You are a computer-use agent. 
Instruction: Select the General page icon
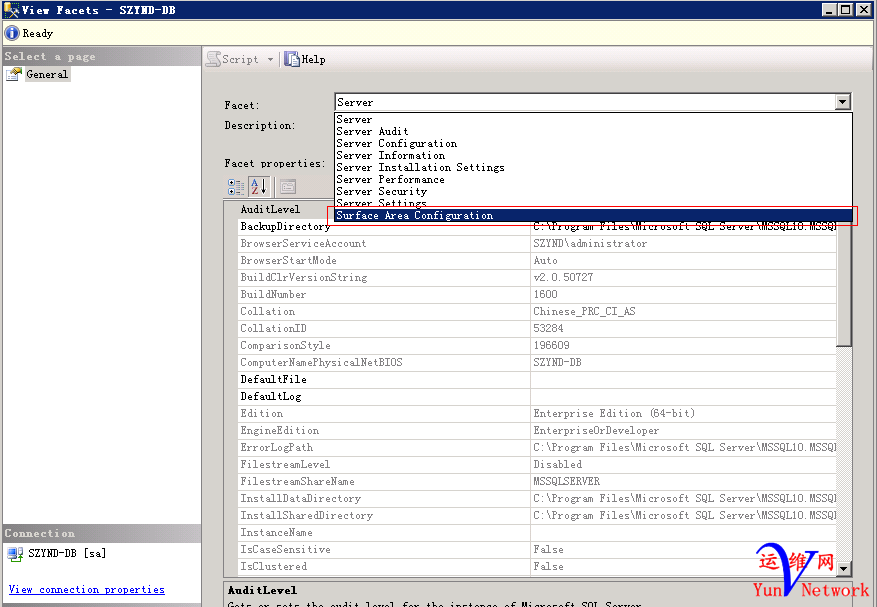(14, 74)
